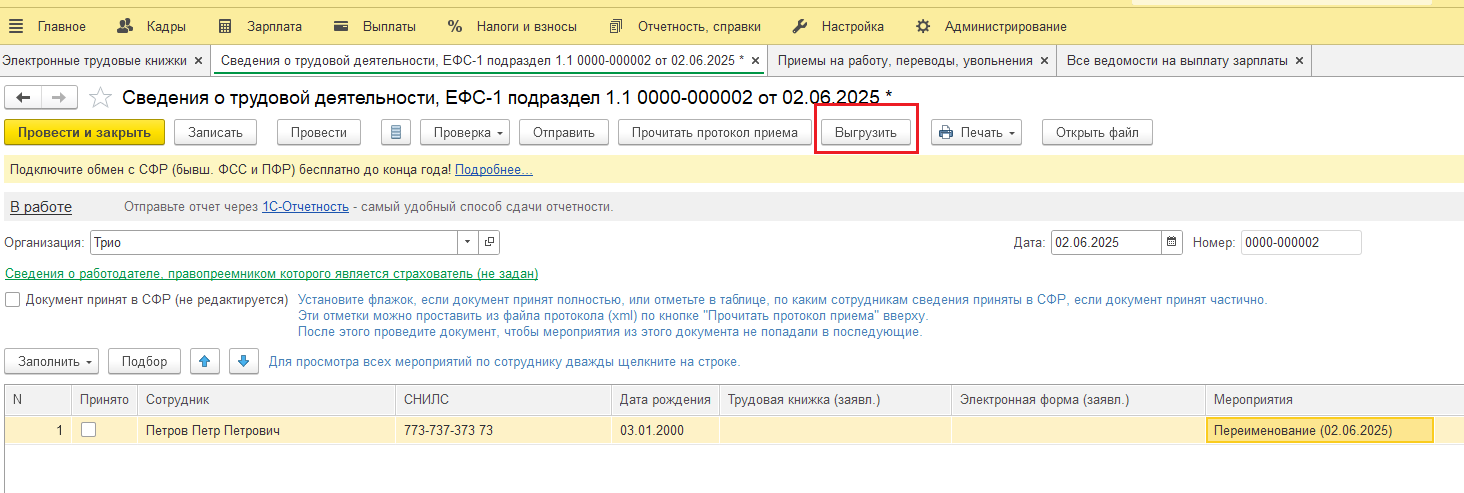Click the СНИЛС column header
This screenshot has width=1464, height=493.
[503, 399]
